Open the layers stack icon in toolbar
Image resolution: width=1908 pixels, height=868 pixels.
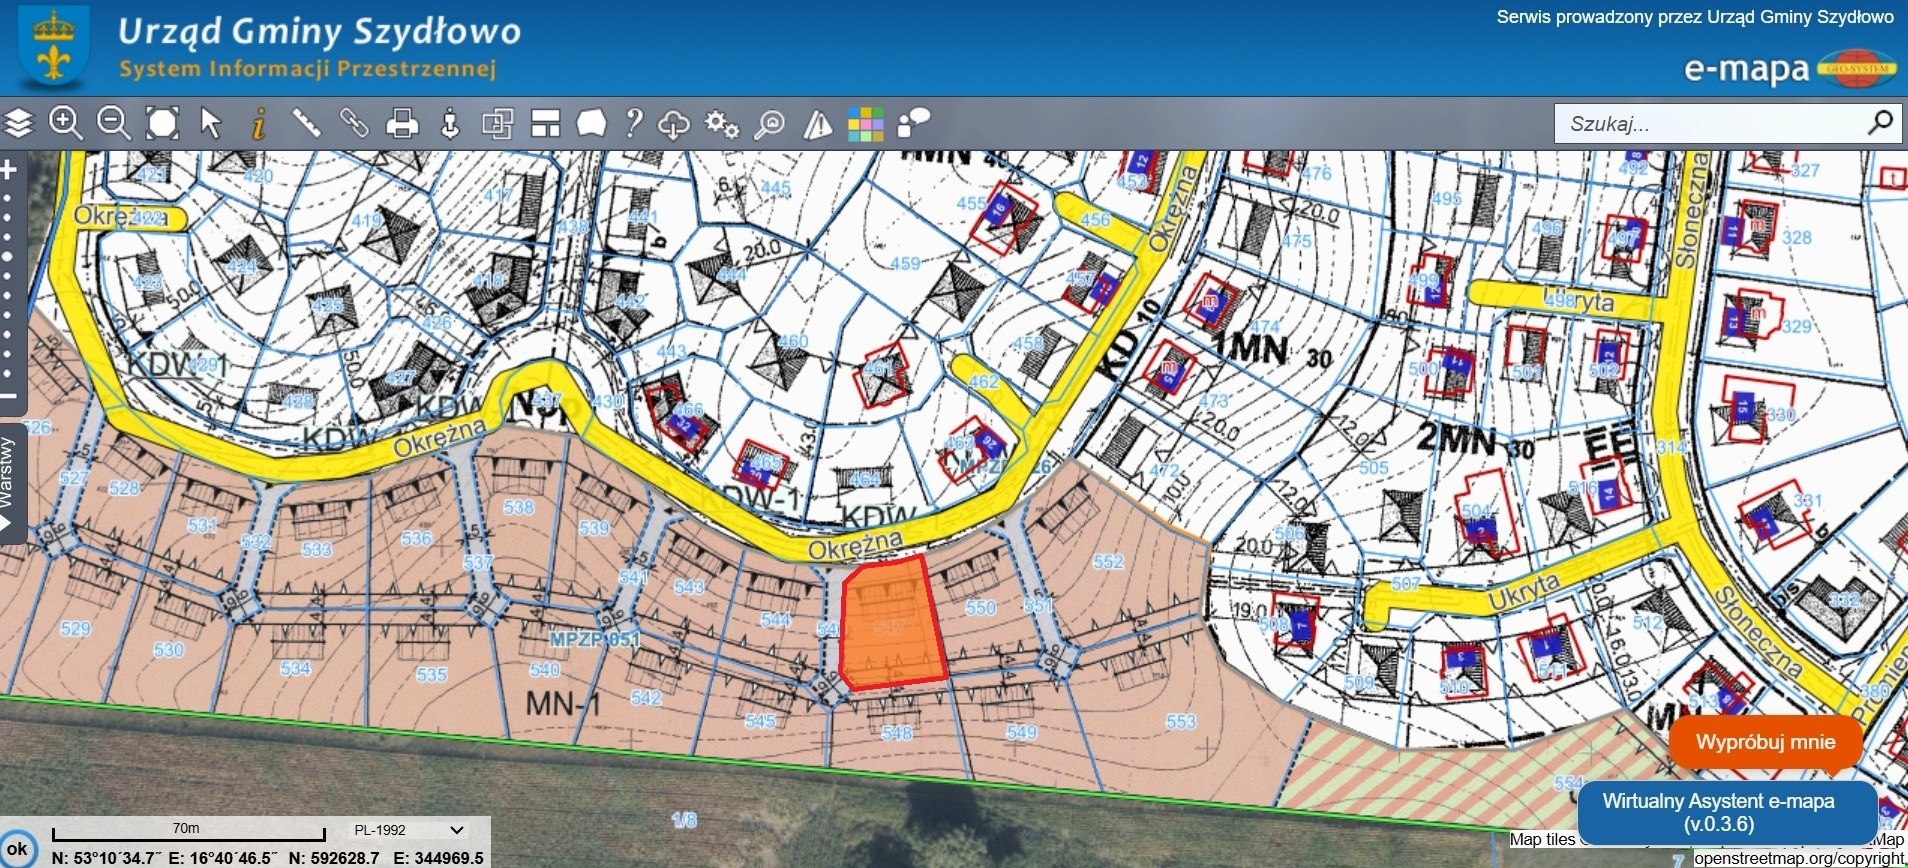(x=19, y=124)
